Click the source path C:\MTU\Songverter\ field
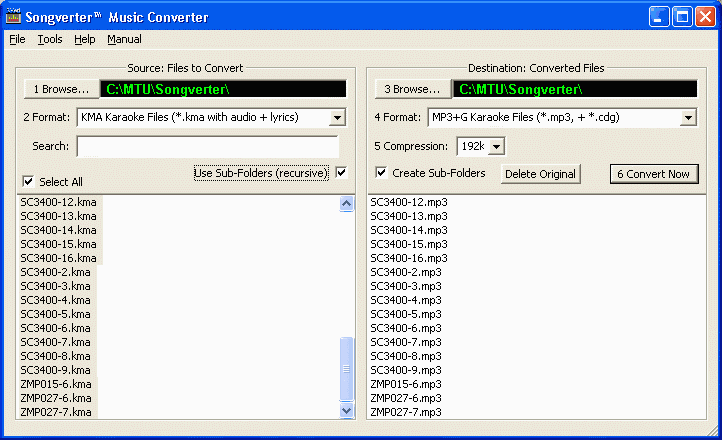 pos(223,89)
